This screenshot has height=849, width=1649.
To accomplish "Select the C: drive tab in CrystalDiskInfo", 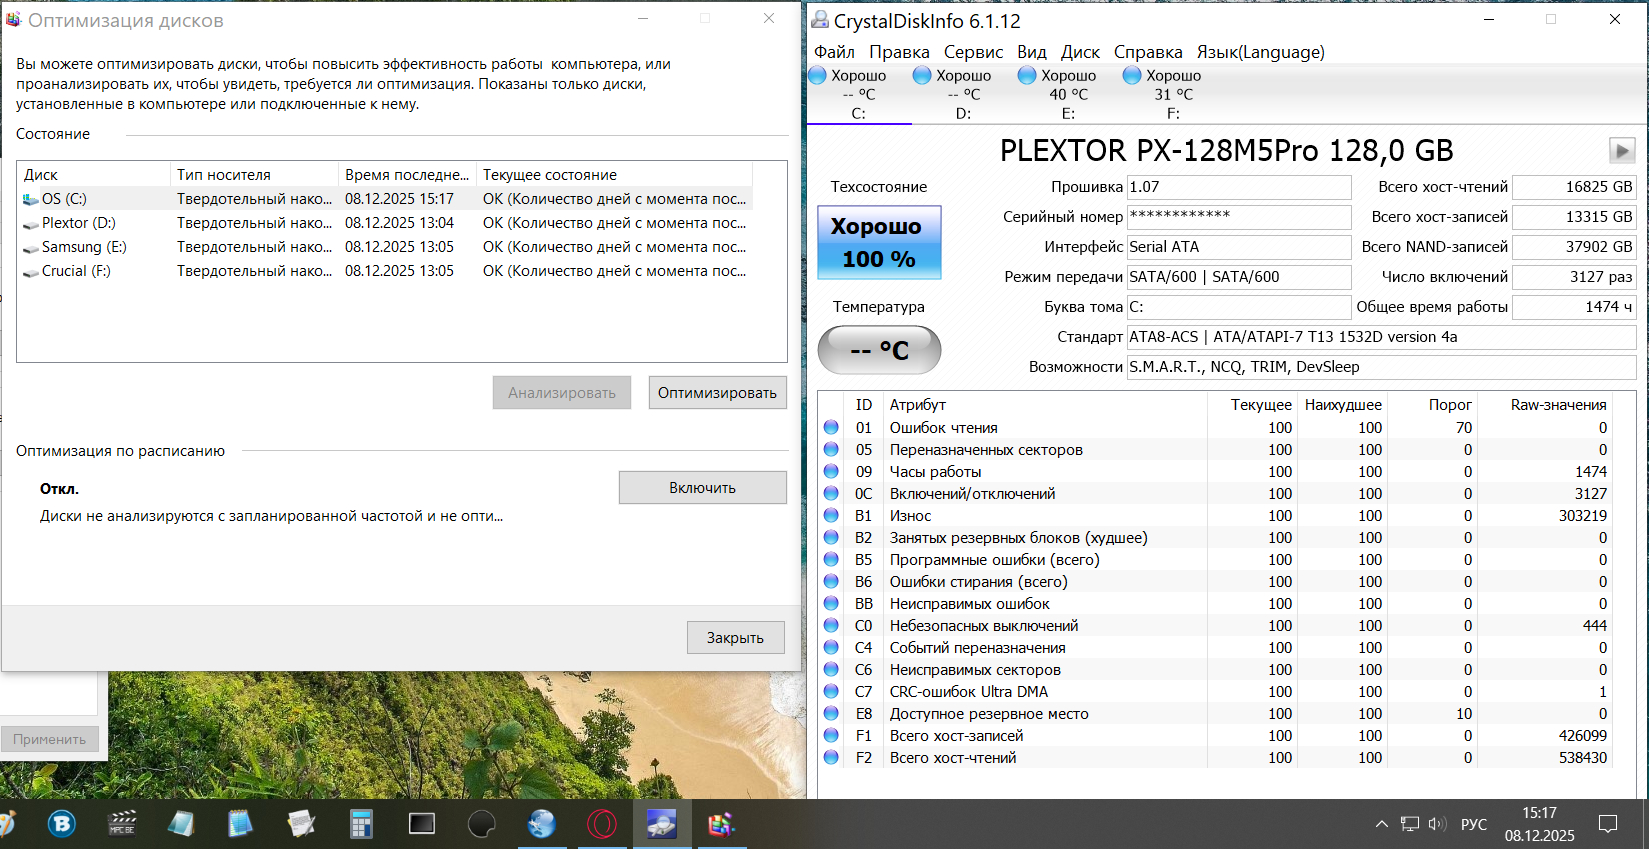I will pyautogui.click(x=859, y=94).
